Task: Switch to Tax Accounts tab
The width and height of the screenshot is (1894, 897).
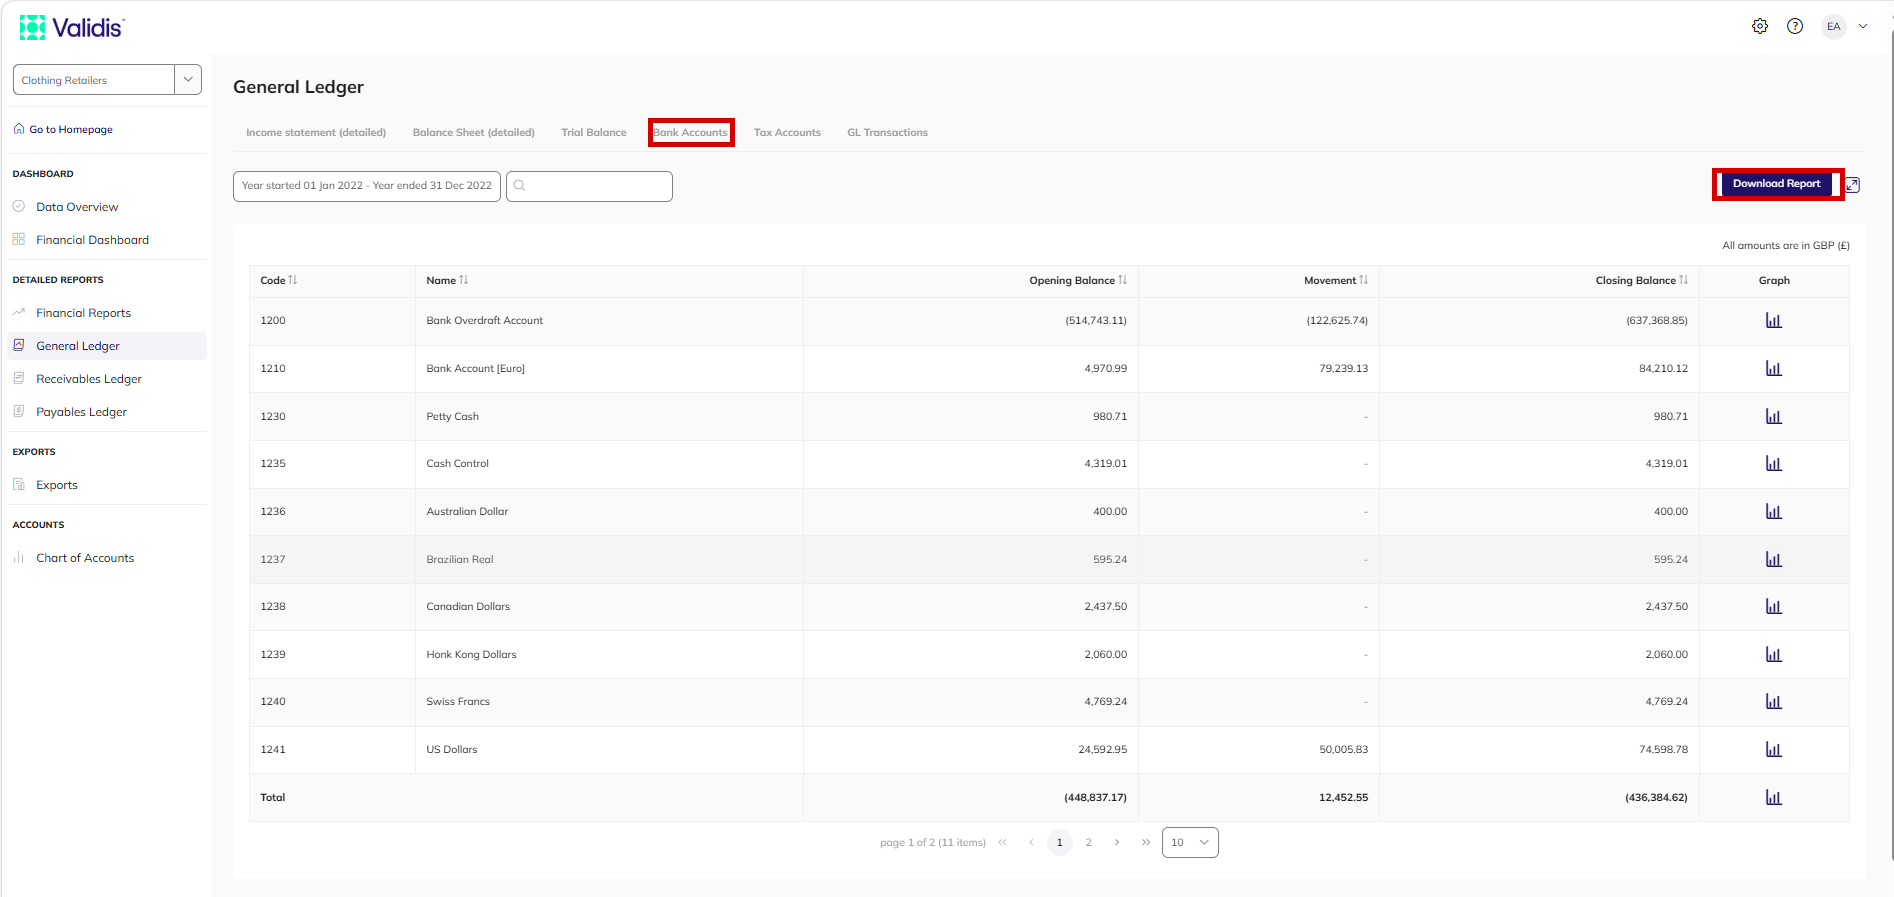Action: 787,132
